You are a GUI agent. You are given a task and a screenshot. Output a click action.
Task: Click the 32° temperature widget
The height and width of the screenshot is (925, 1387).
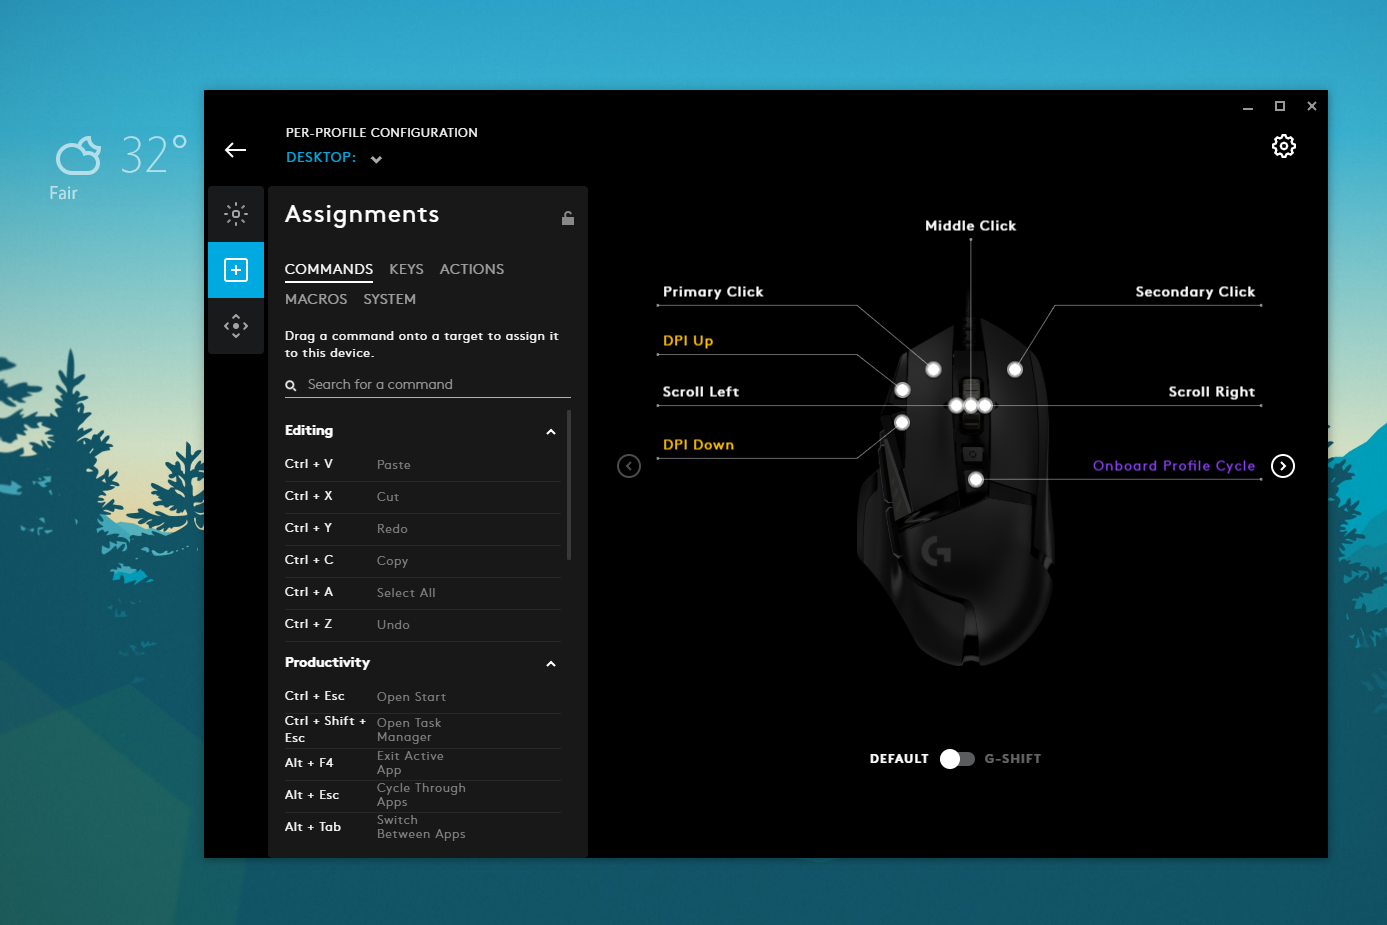coord(154,155)
